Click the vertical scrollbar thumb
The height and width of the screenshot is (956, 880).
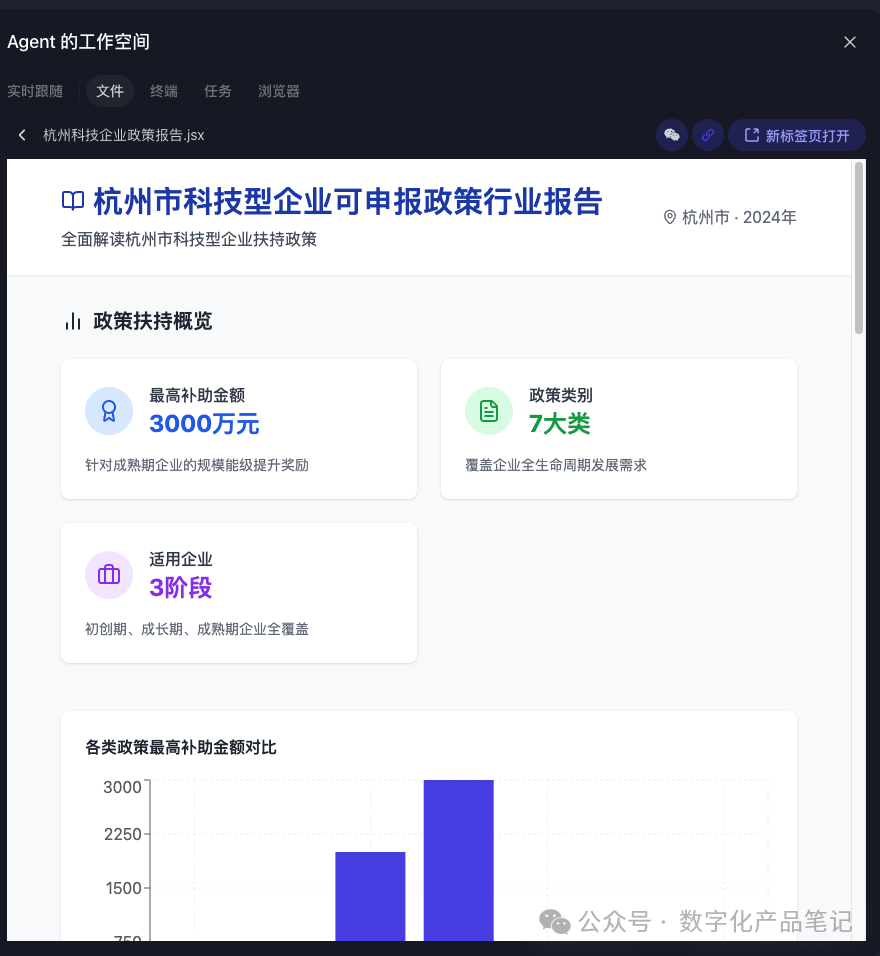(859, 248)
